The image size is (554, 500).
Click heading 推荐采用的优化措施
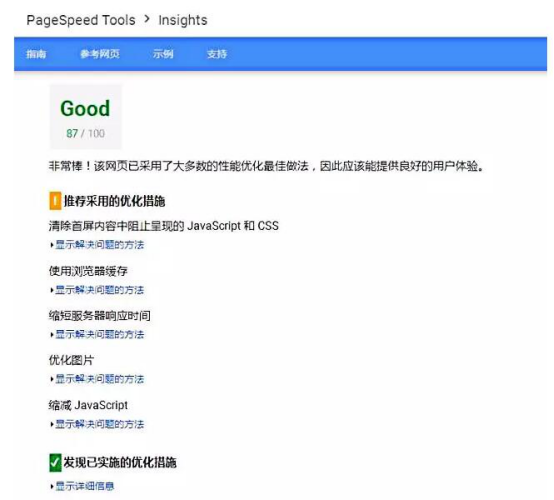coord(114,201)
